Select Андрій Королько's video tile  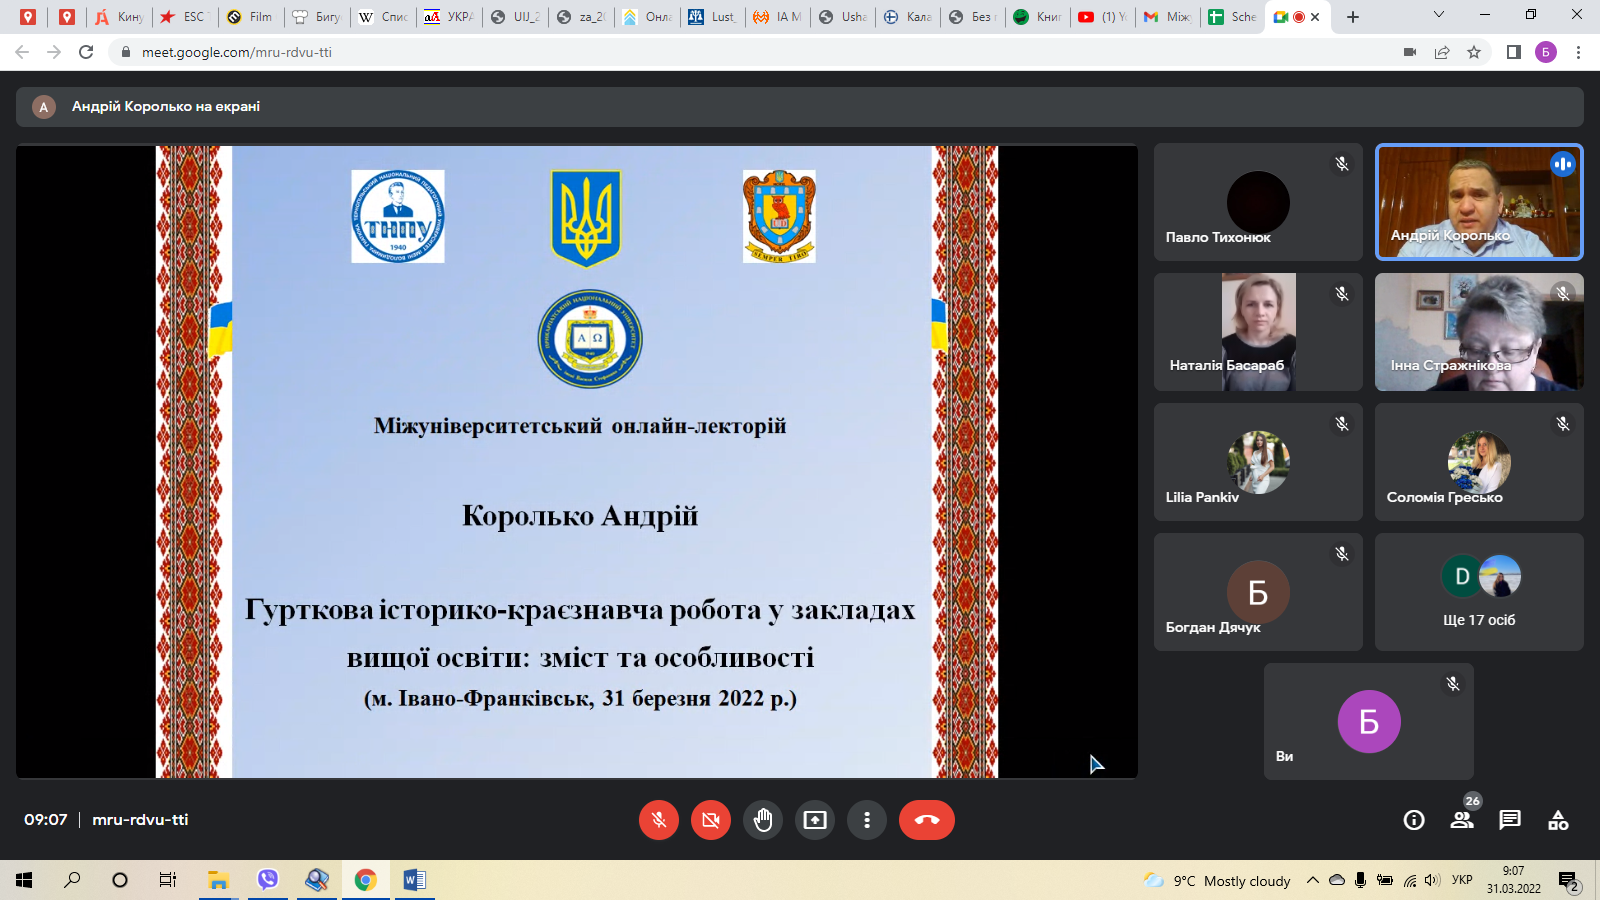(x=1479, y=202)
